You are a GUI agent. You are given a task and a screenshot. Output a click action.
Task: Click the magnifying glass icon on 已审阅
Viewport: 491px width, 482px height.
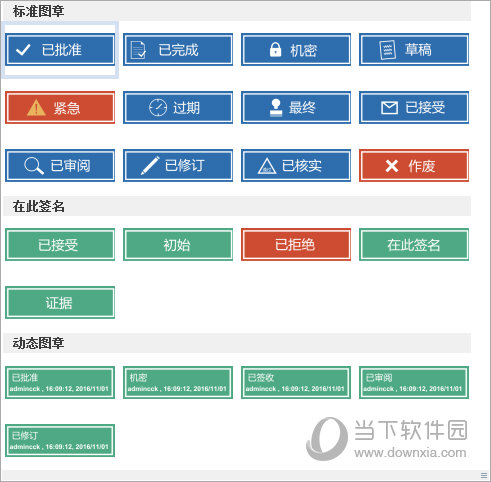click(x=34, y=166)
